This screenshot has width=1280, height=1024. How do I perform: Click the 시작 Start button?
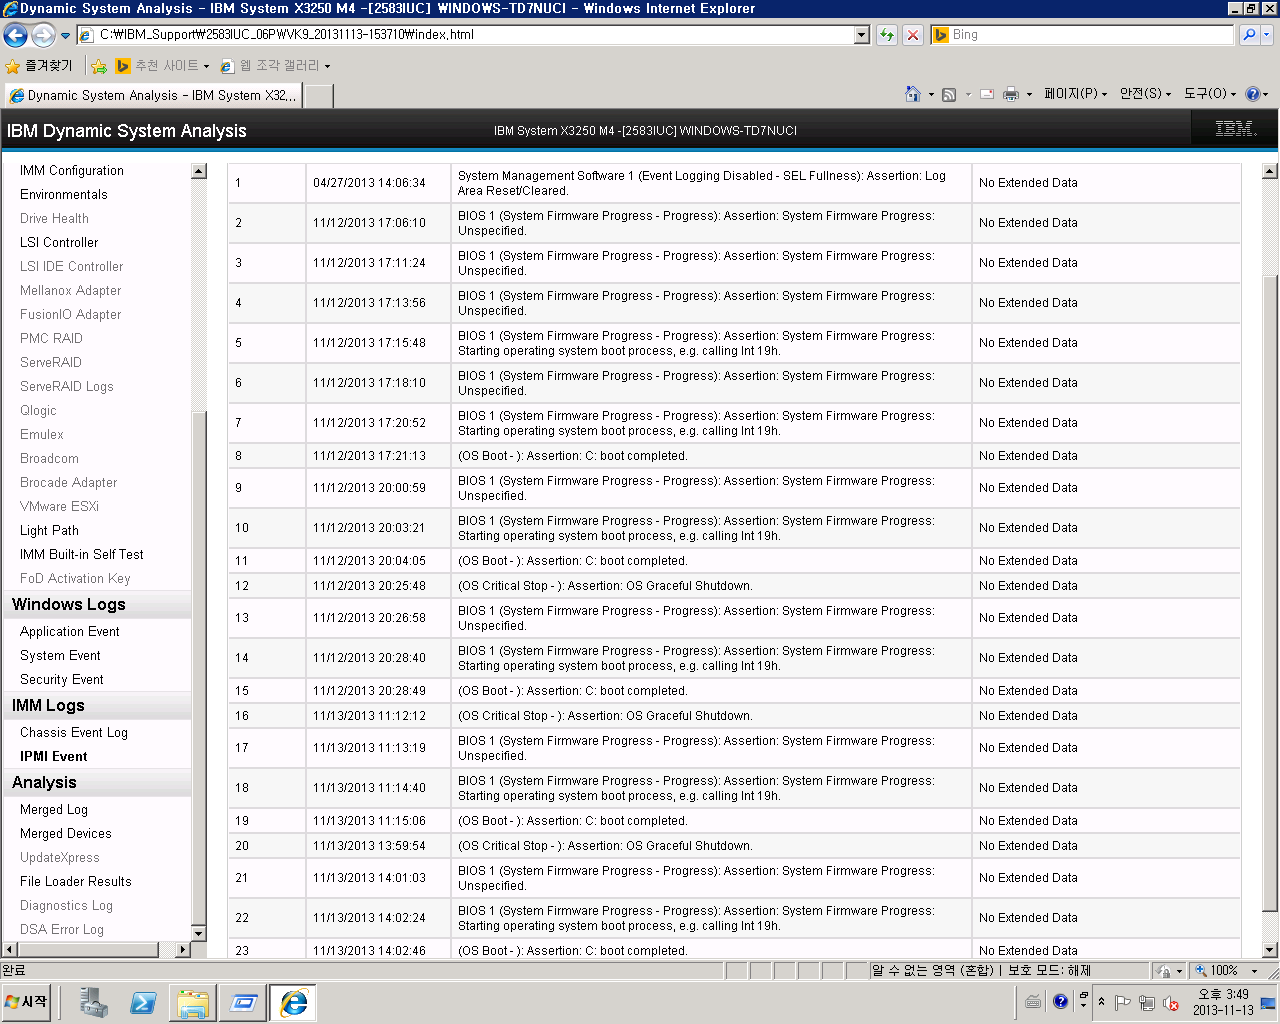tap(27, 1002)
